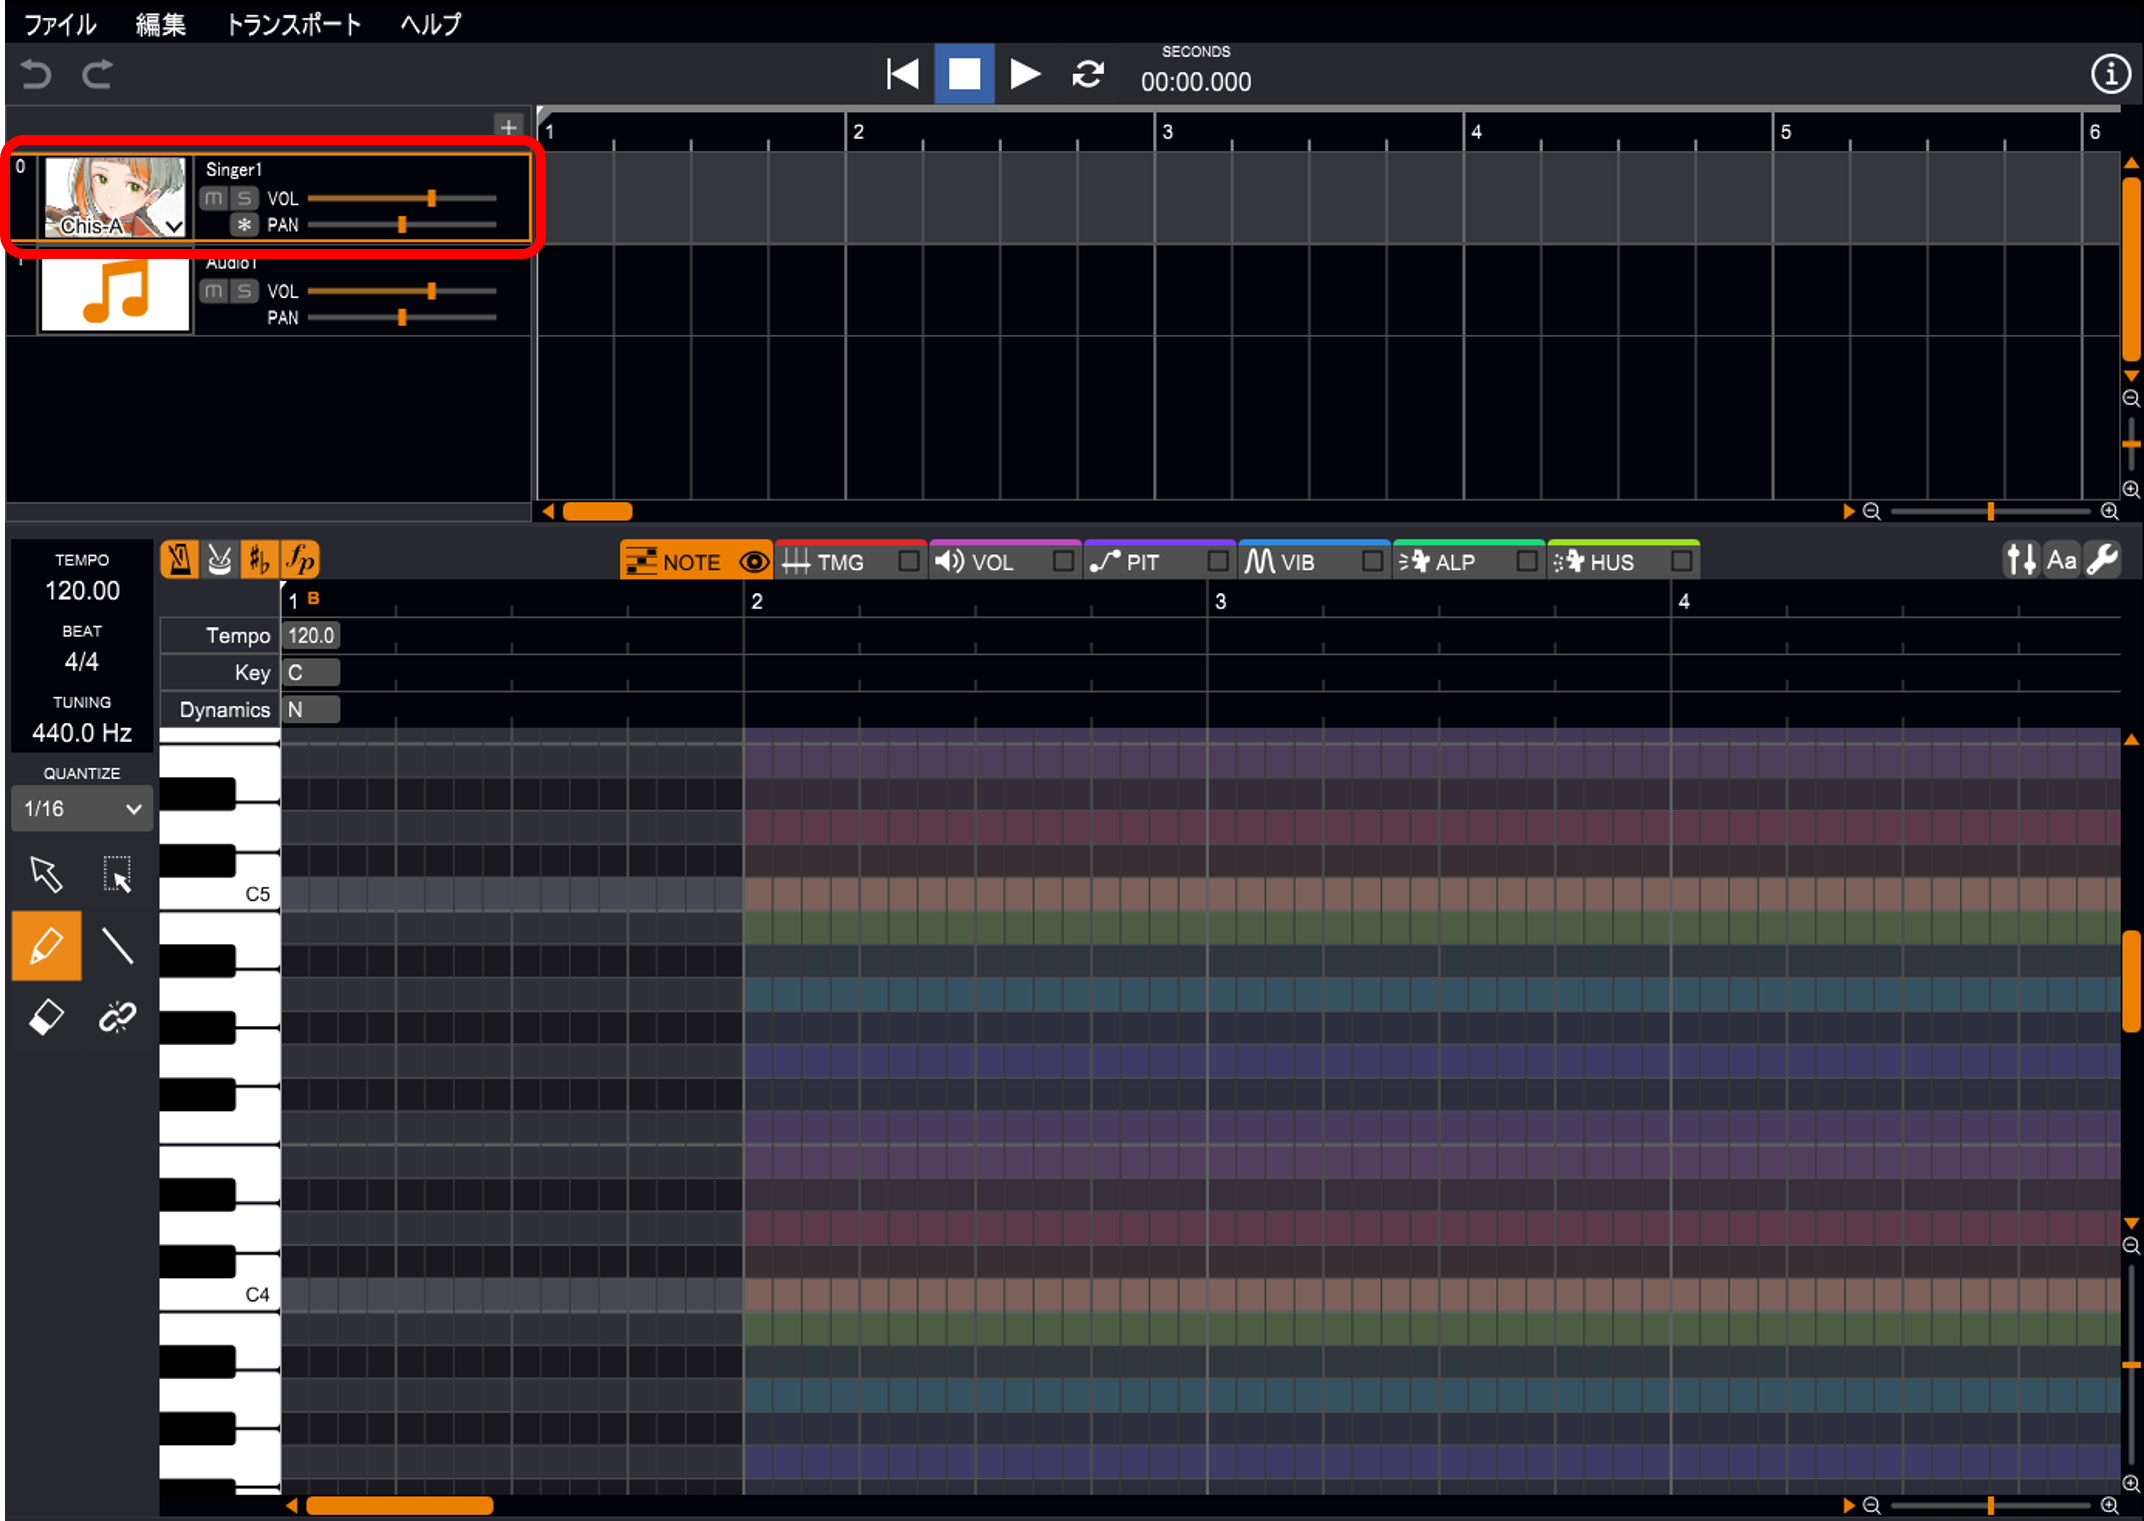Toggle the metronome icon
Image resolution: width=2144 pixels, height=1521 pixels.
[179, 560]
